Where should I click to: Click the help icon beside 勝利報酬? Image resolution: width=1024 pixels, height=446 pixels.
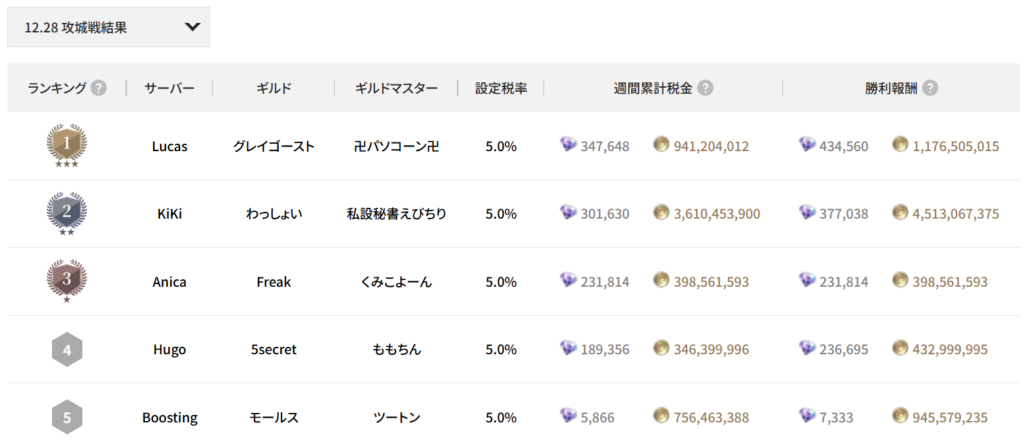(x=930, y=88)
